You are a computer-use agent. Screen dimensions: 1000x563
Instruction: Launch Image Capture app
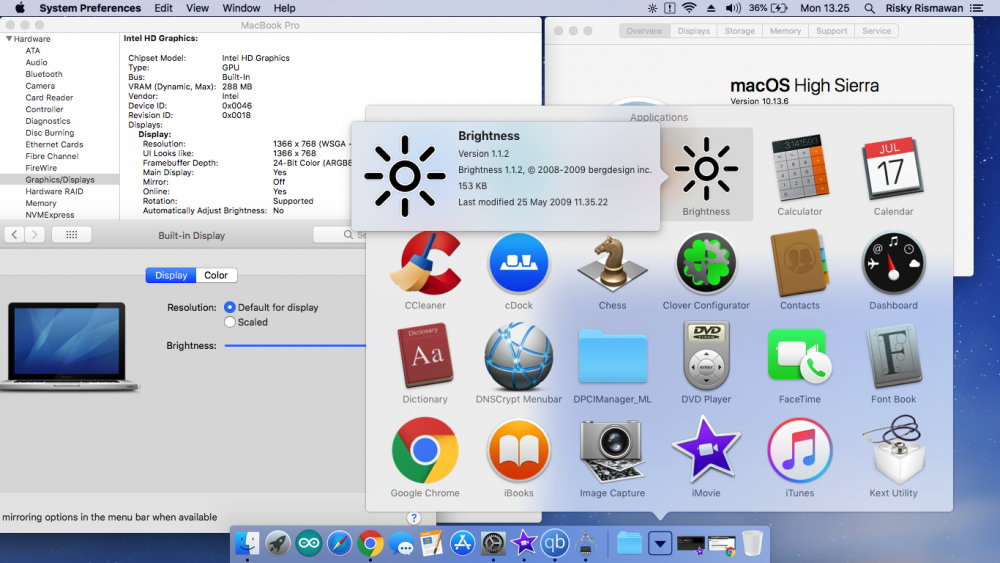612,450
